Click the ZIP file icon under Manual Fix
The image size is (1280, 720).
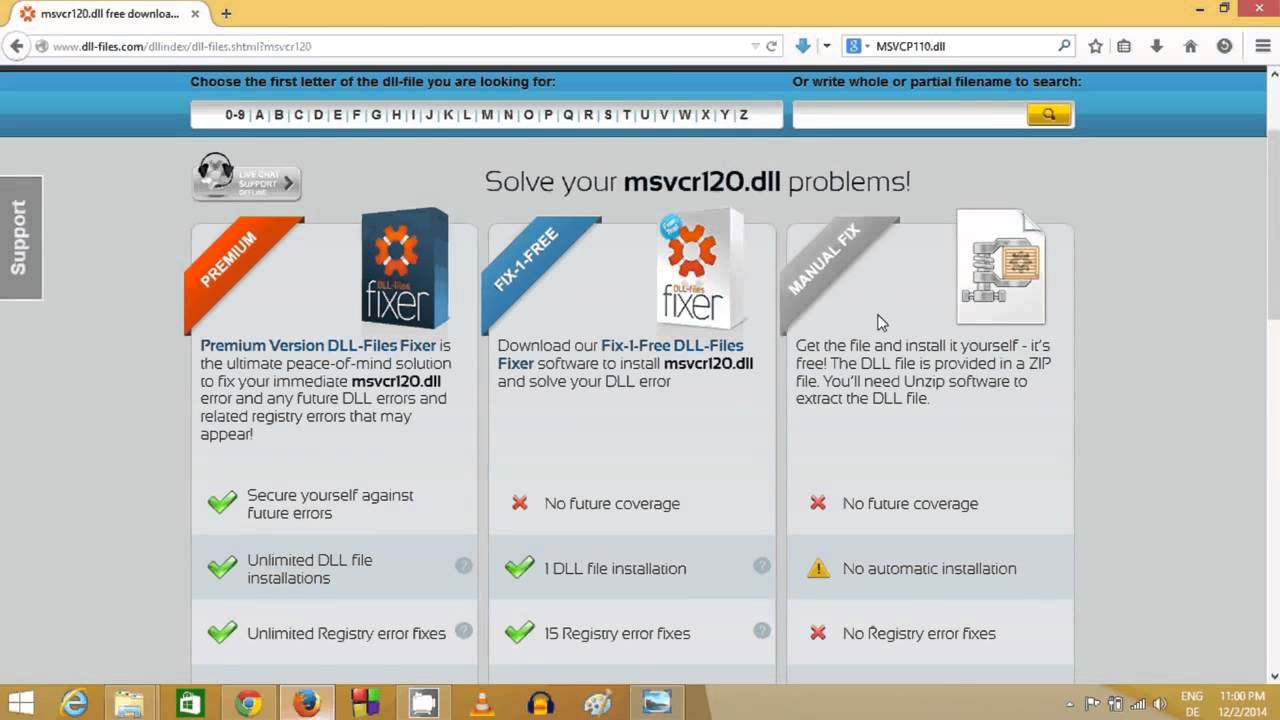point(1001,267)
